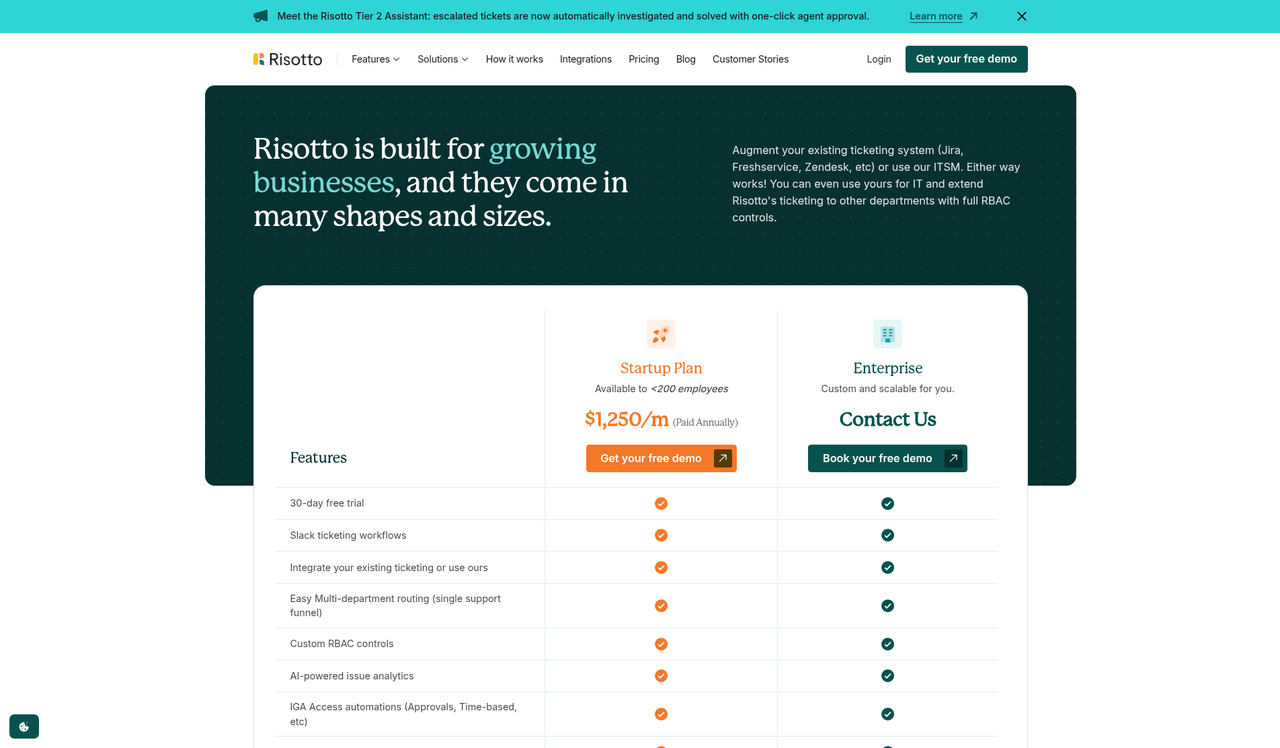Click the 30-day free trial feature text
The image size is (1280, 748).
click(327, 503)
